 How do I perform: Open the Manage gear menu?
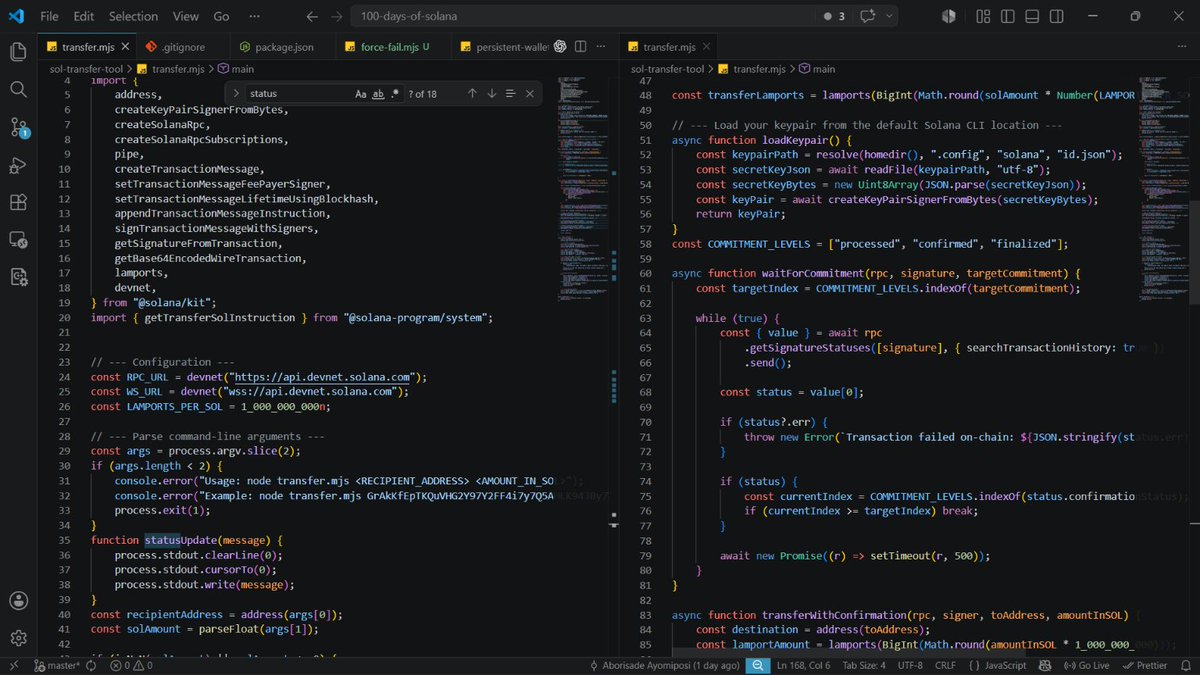pyautogui.click(x=18, y=638)
